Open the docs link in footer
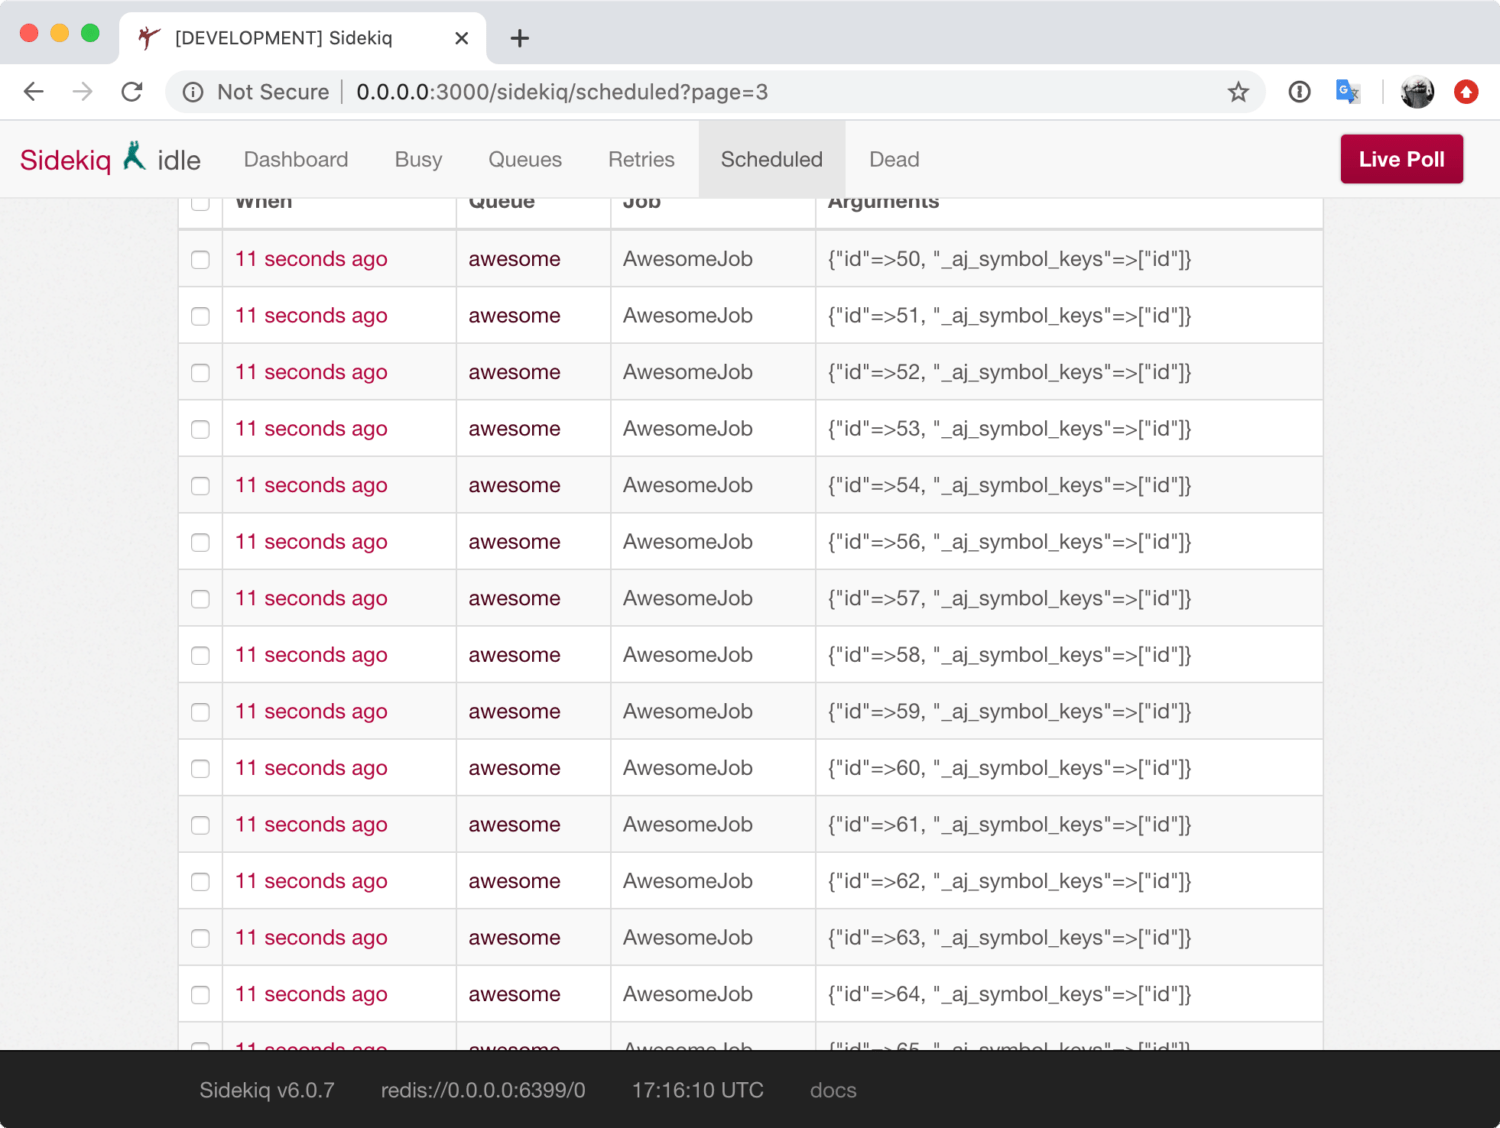Viewport: 1500px width, 1128px height. [x=833, y=1090]
